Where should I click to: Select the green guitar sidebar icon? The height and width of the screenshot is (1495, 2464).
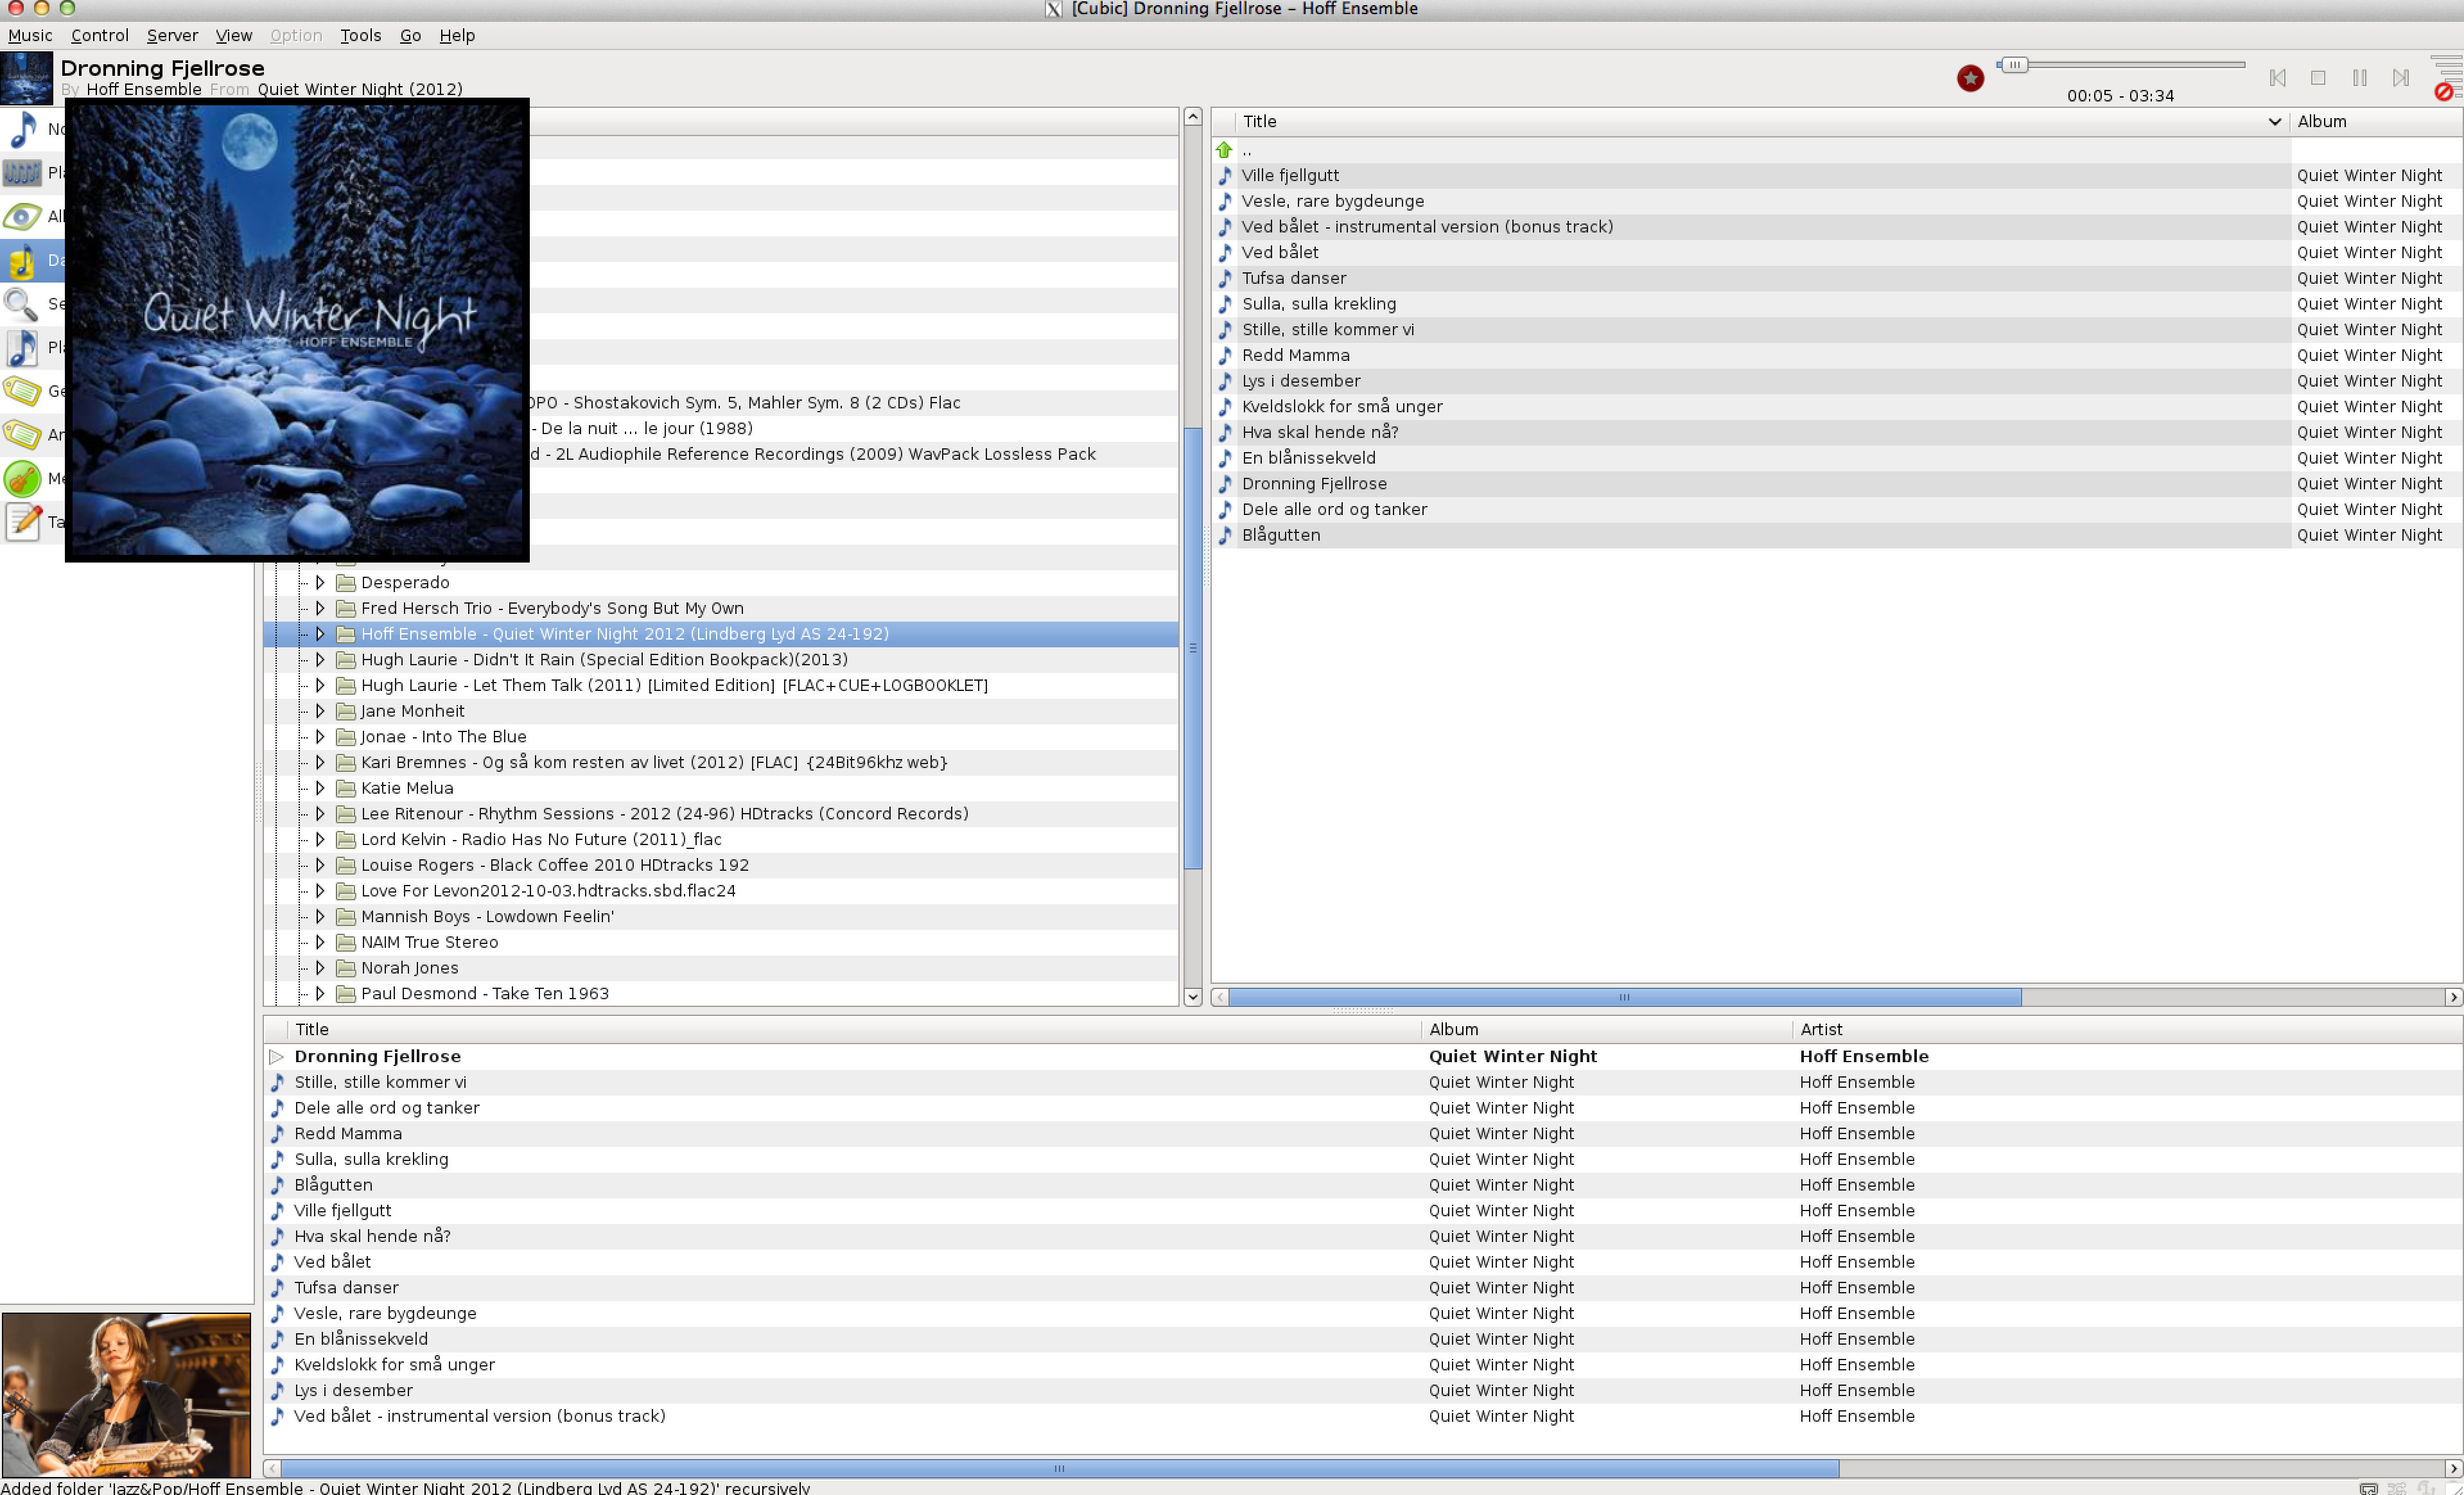(22, 479)
